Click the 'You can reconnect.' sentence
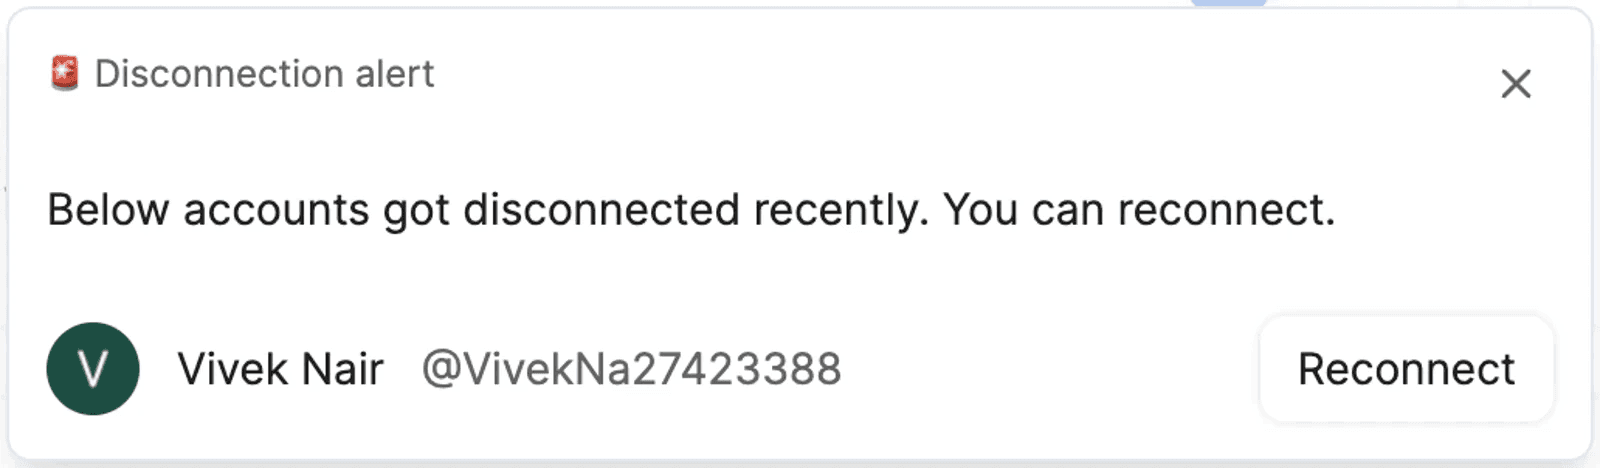 [x=1139, y=210]
